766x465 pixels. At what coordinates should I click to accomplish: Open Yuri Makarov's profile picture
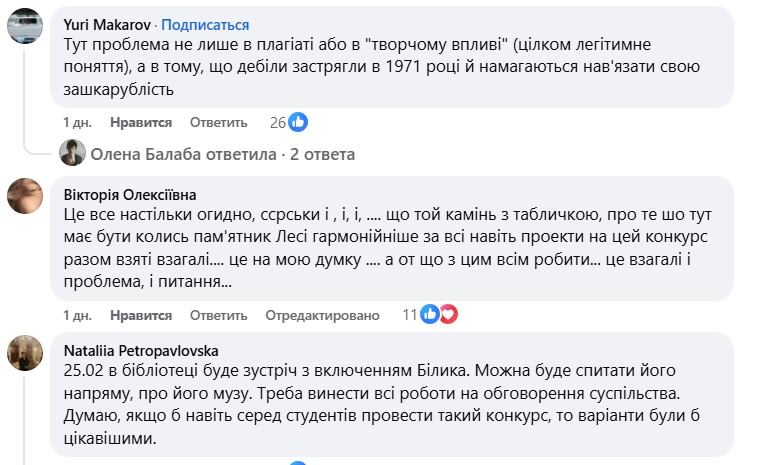pyautogui.click(x=24, y=26)
